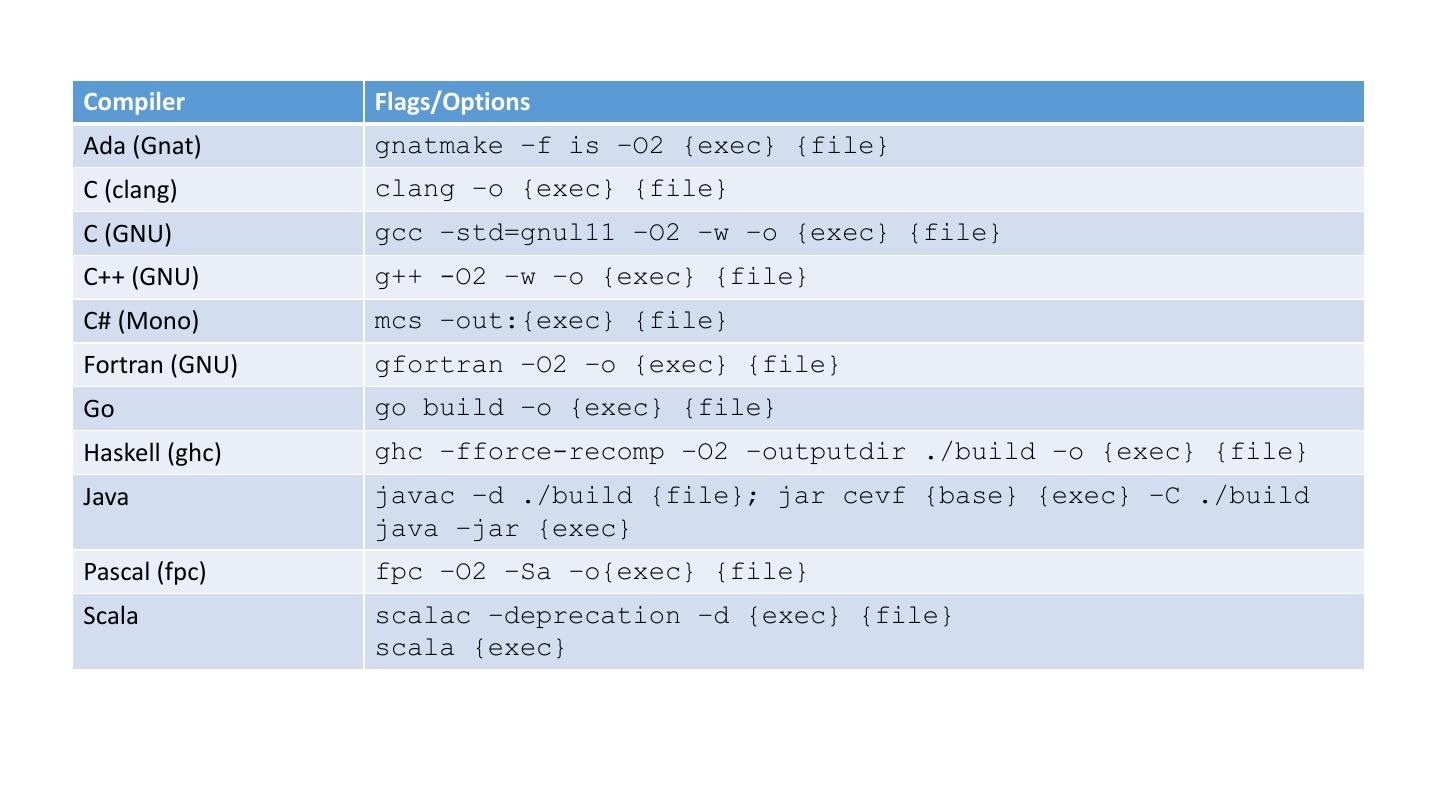This screenshot has height=810, width=1440.
Task: Click the Compiler column header
Action: coord(134,102)
